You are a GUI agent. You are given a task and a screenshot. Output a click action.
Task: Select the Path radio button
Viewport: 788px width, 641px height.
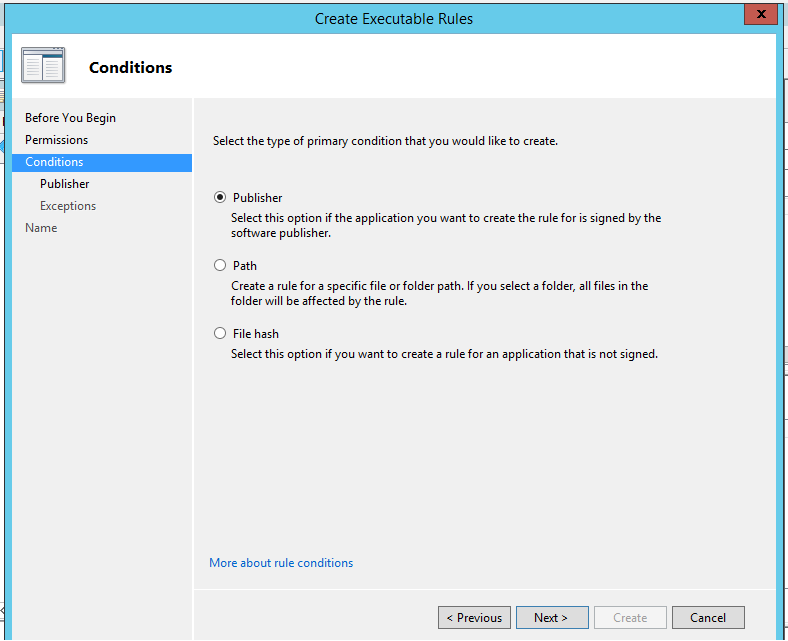220,265
